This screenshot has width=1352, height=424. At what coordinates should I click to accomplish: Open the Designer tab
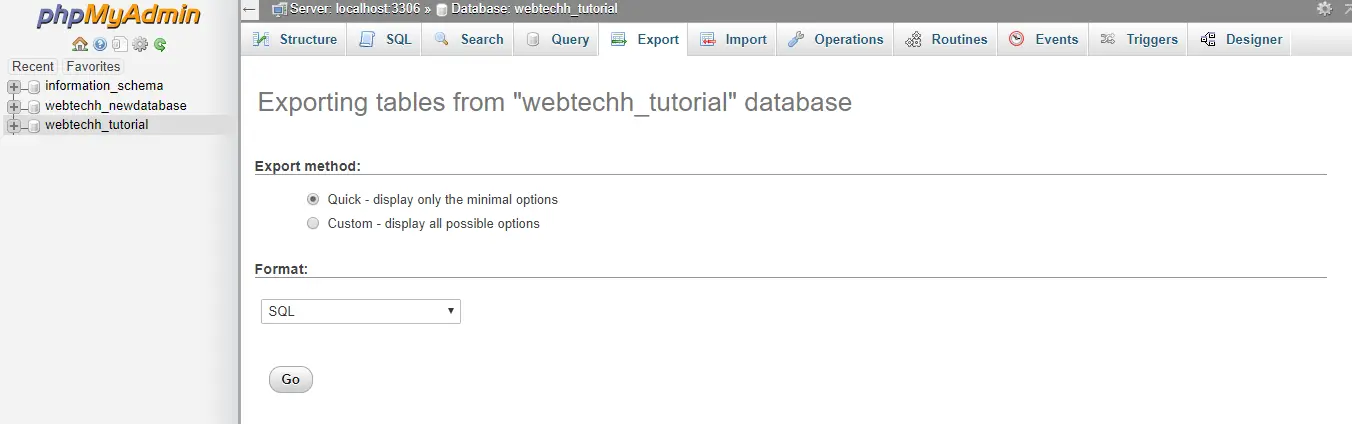[x=1240, y=39]
